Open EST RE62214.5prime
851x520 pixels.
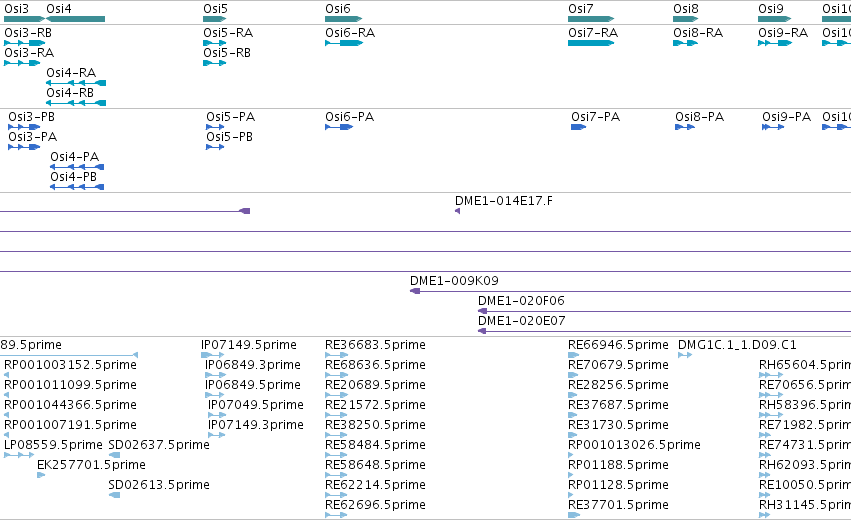(x=336, y=496)
